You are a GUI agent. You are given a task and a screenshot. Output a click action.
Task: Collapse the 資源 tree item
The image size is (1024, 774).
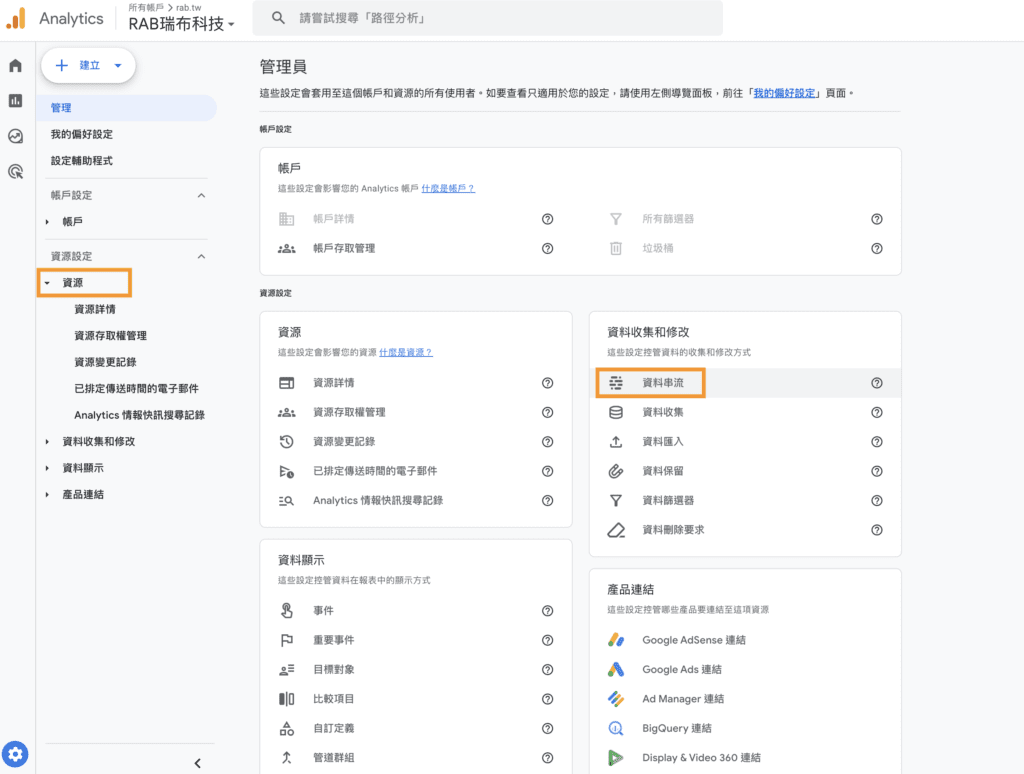click(x=47, y=283)
